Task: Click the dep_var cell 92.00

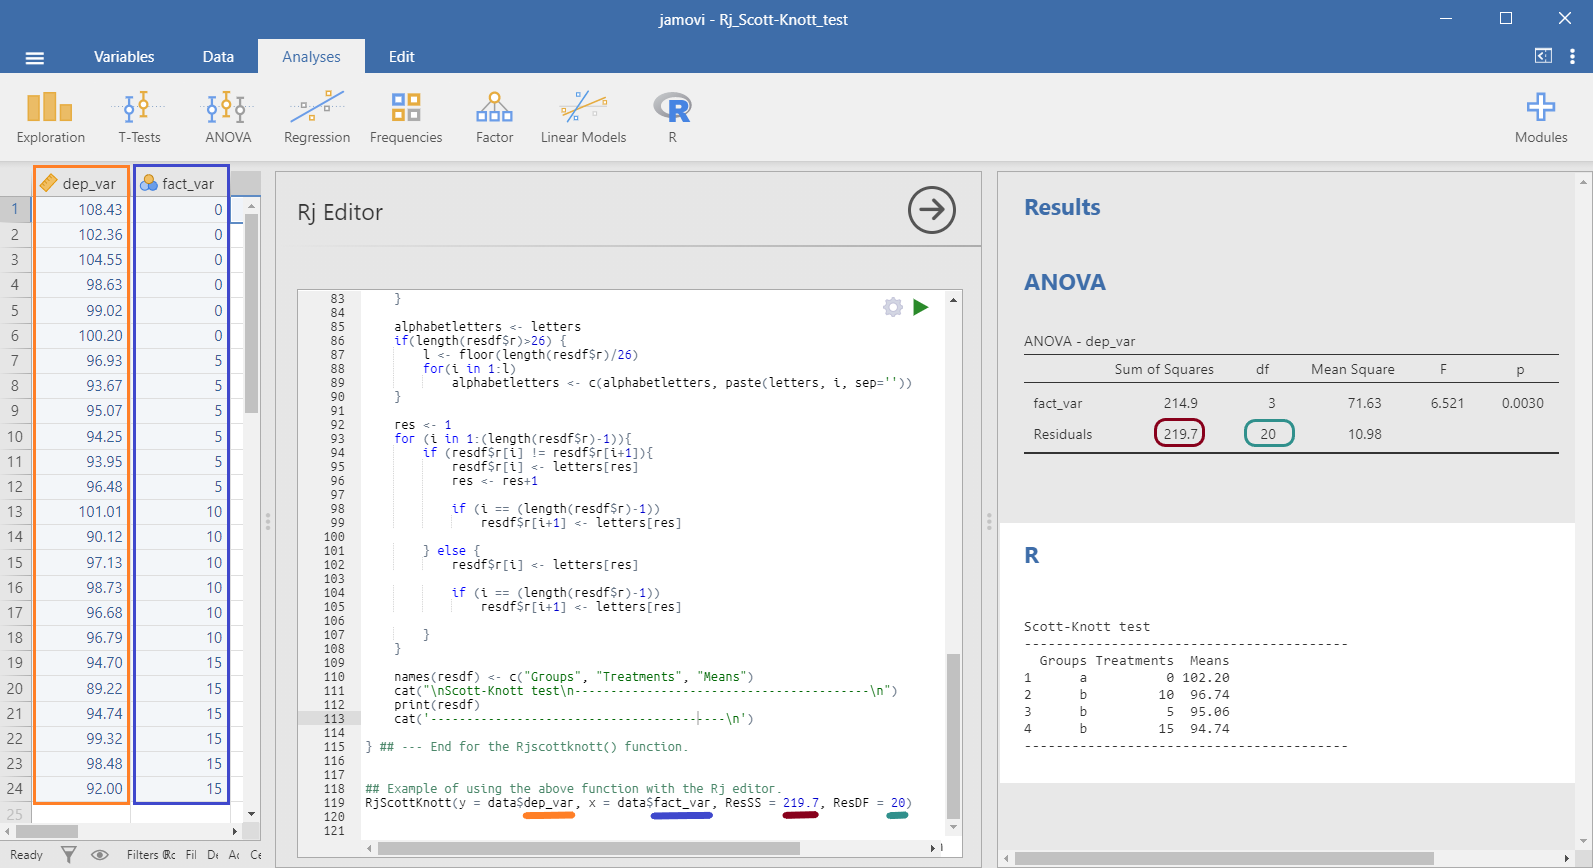Action: tap(81, 788)
